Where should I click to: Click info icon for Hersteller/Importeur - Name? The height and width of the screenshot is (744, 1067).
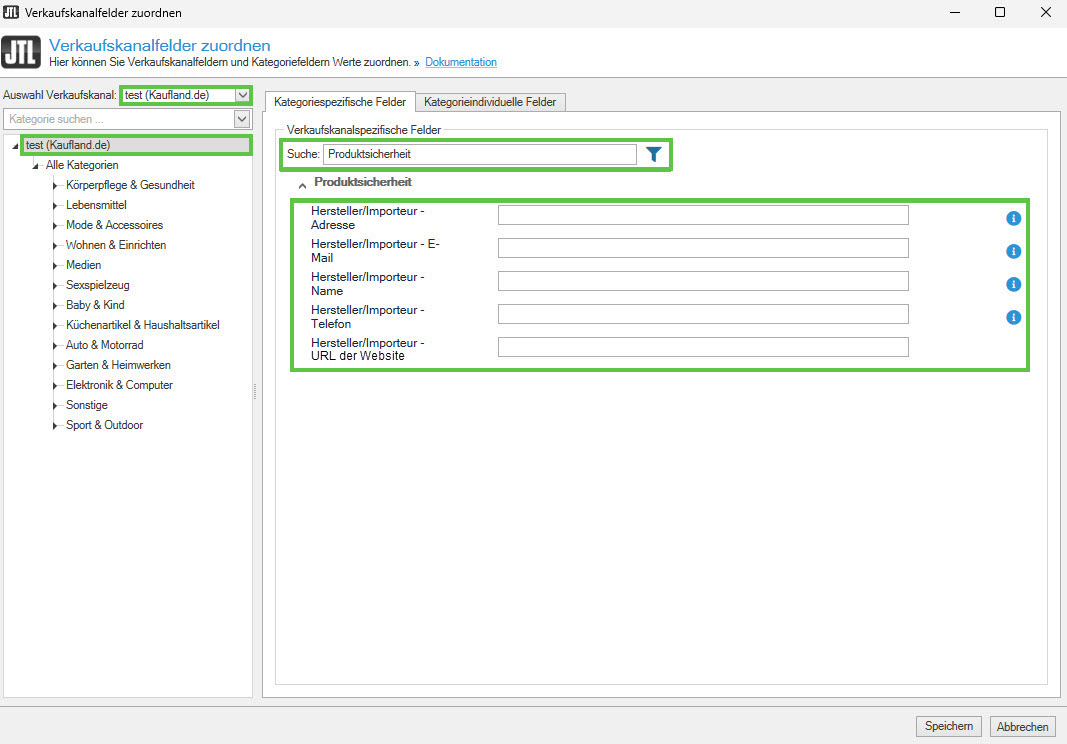coord(1013,284)
